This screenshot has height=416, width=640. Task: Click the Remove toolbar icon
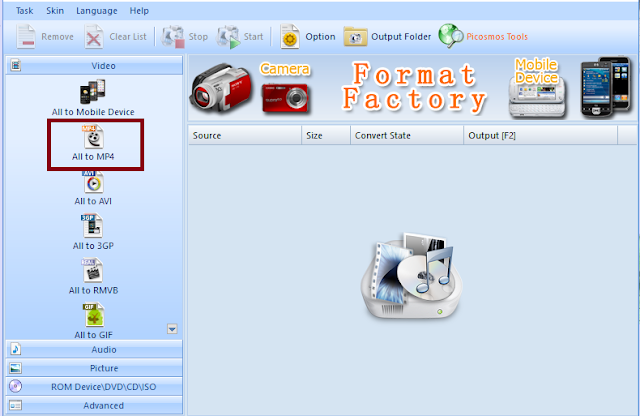point(26,37)
